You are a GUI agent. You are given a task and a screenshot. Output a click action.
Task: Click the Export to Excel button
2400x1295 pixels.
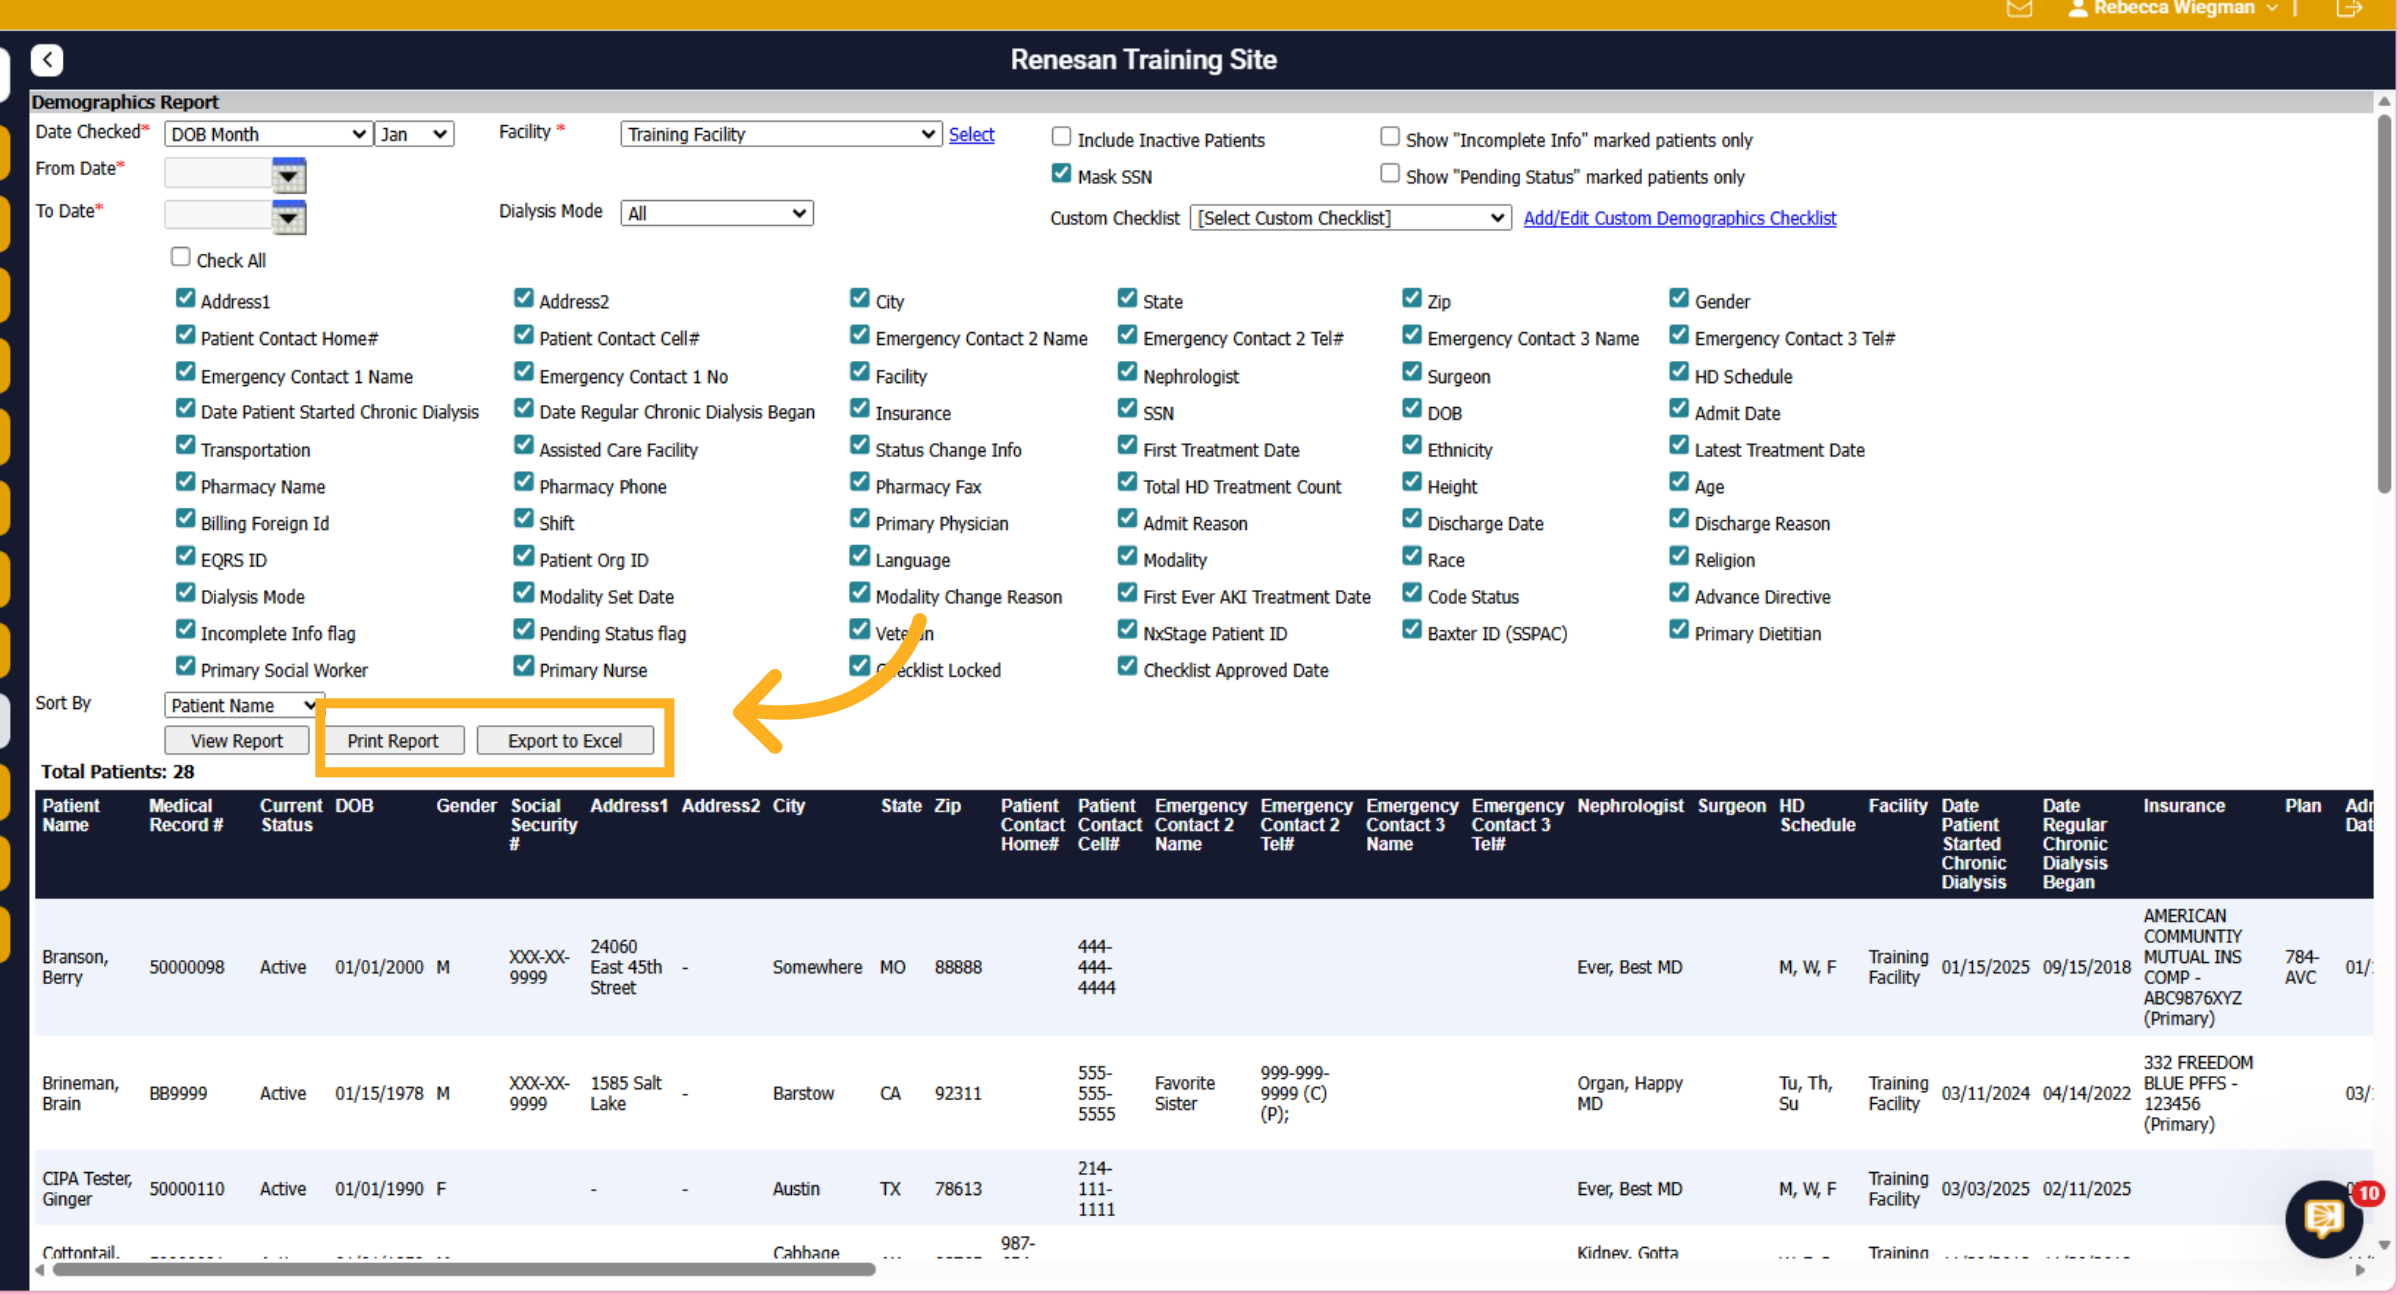(x=565, y=741)
